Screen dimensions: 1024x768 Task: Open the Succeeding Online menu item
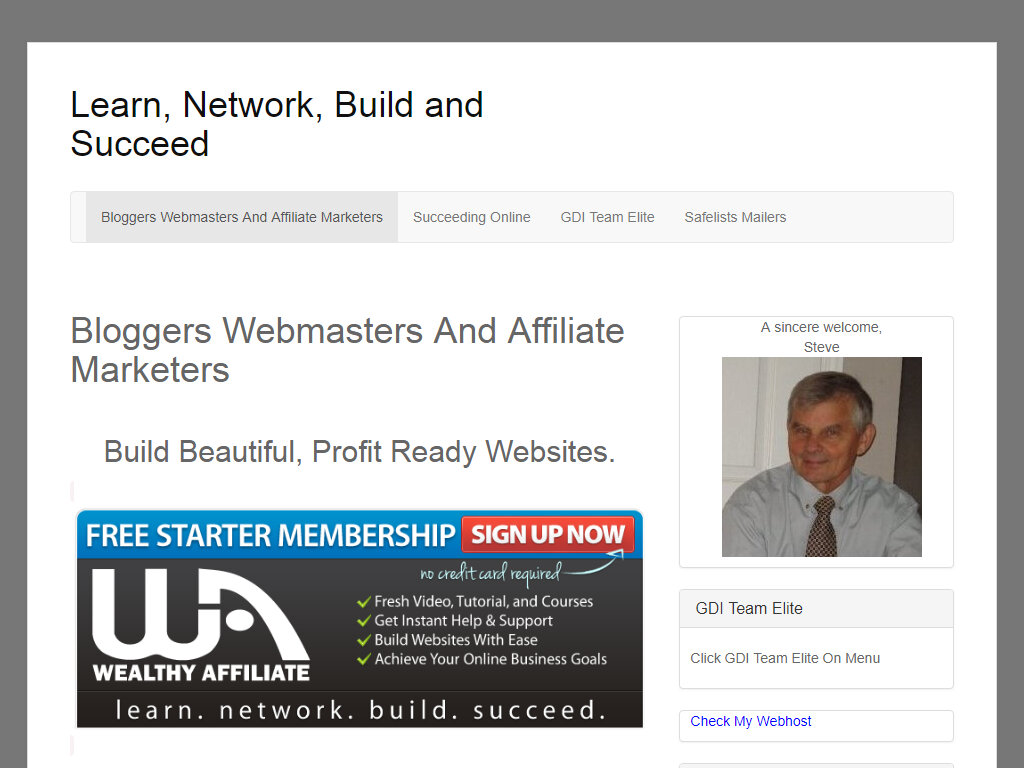[472, 217]
